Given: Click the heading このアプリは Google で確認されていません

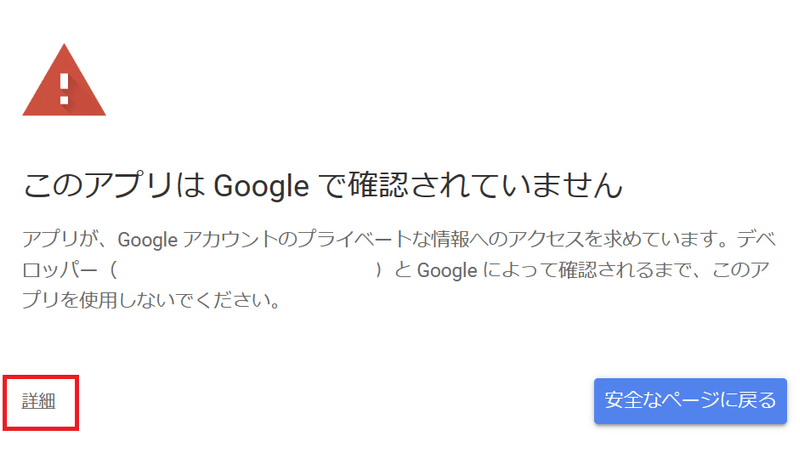Looking at the screenshot, I should pos(322,185).
